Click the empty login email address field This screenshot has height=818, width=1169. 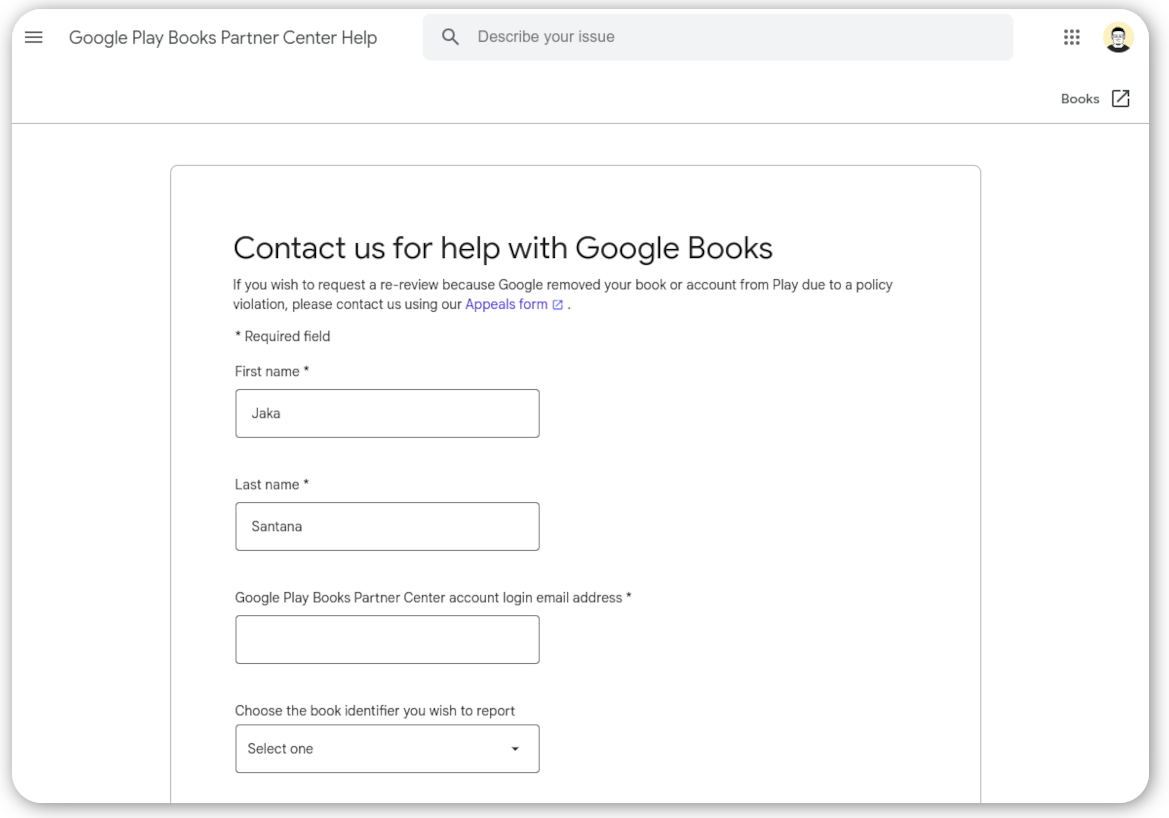pos(387,639)
